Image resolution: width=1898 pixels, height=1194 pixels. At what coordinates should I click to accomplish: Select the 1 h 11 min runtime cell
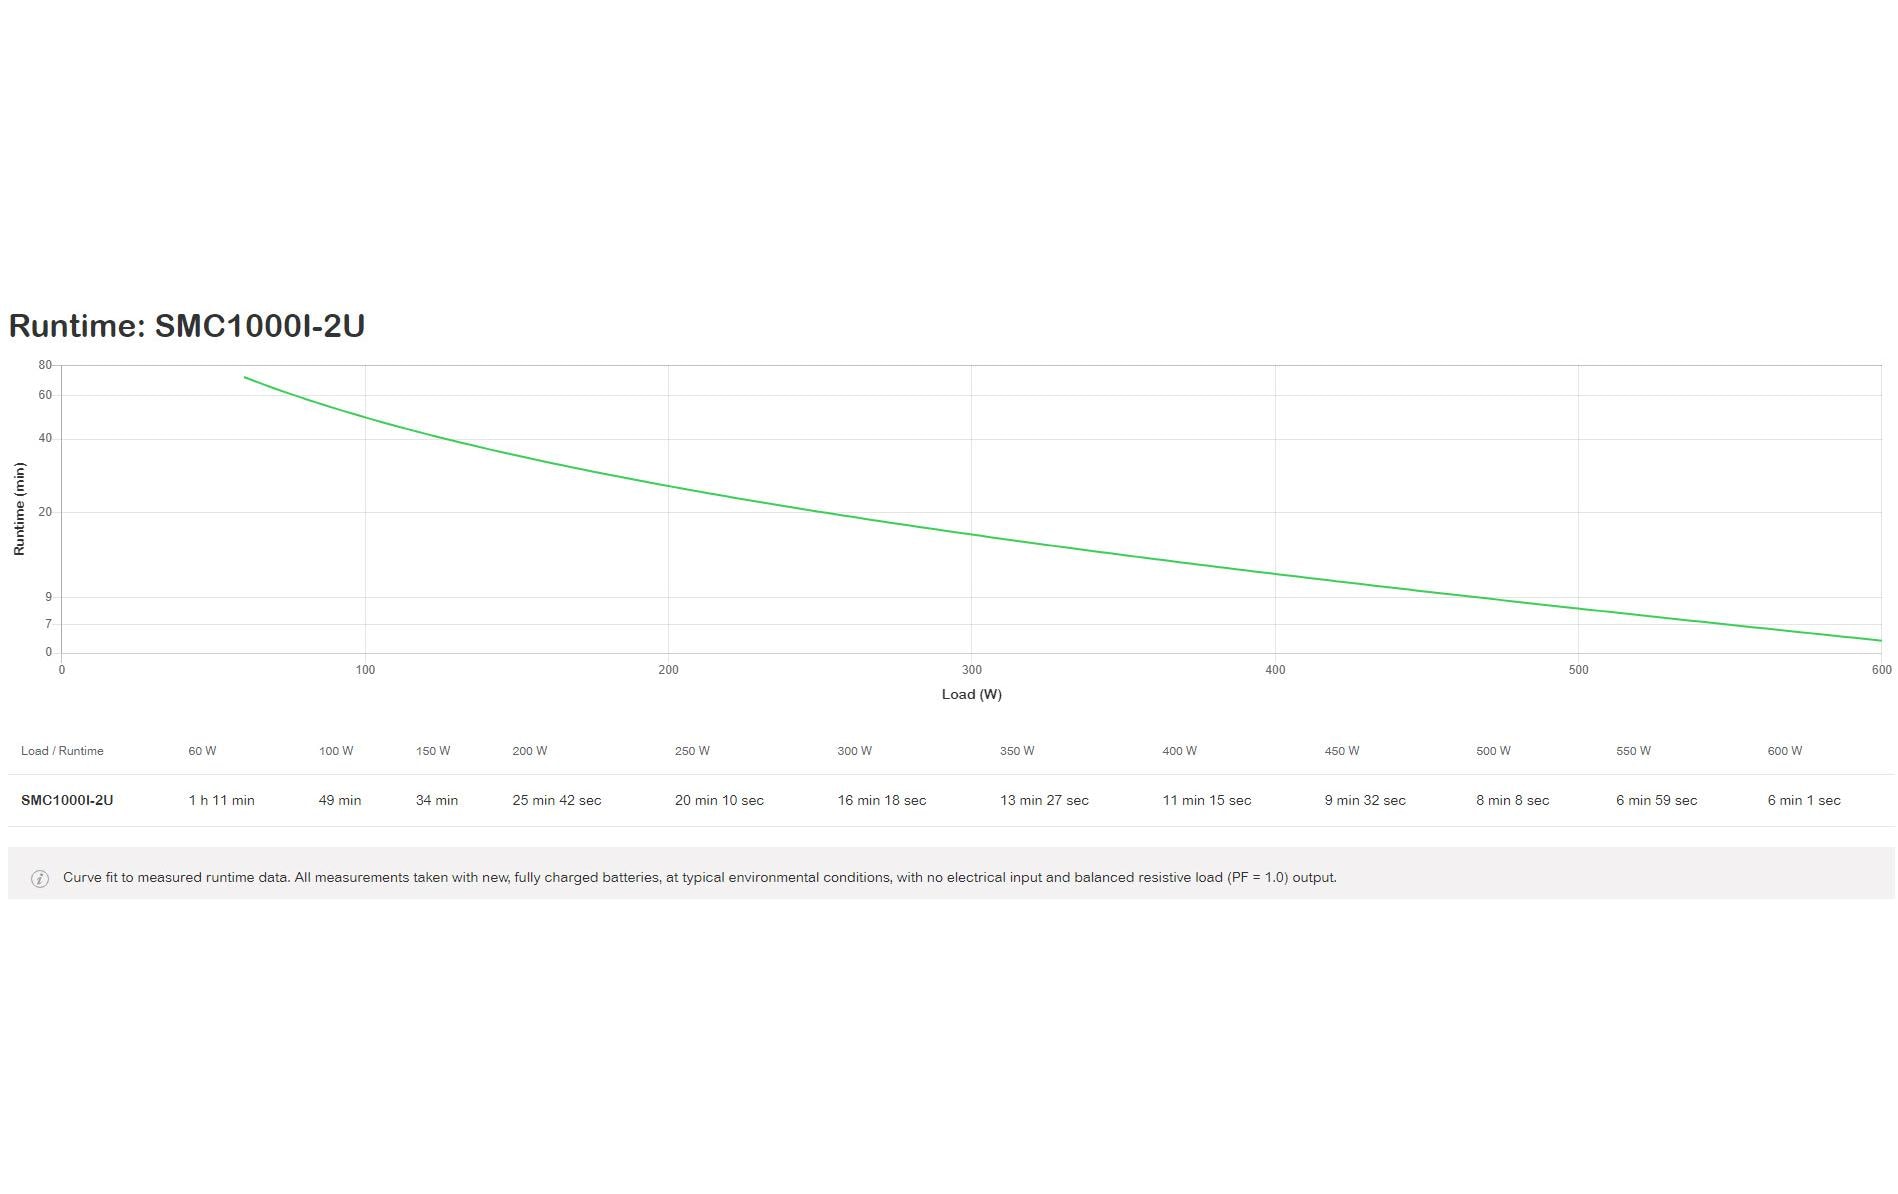coord(221,800)
